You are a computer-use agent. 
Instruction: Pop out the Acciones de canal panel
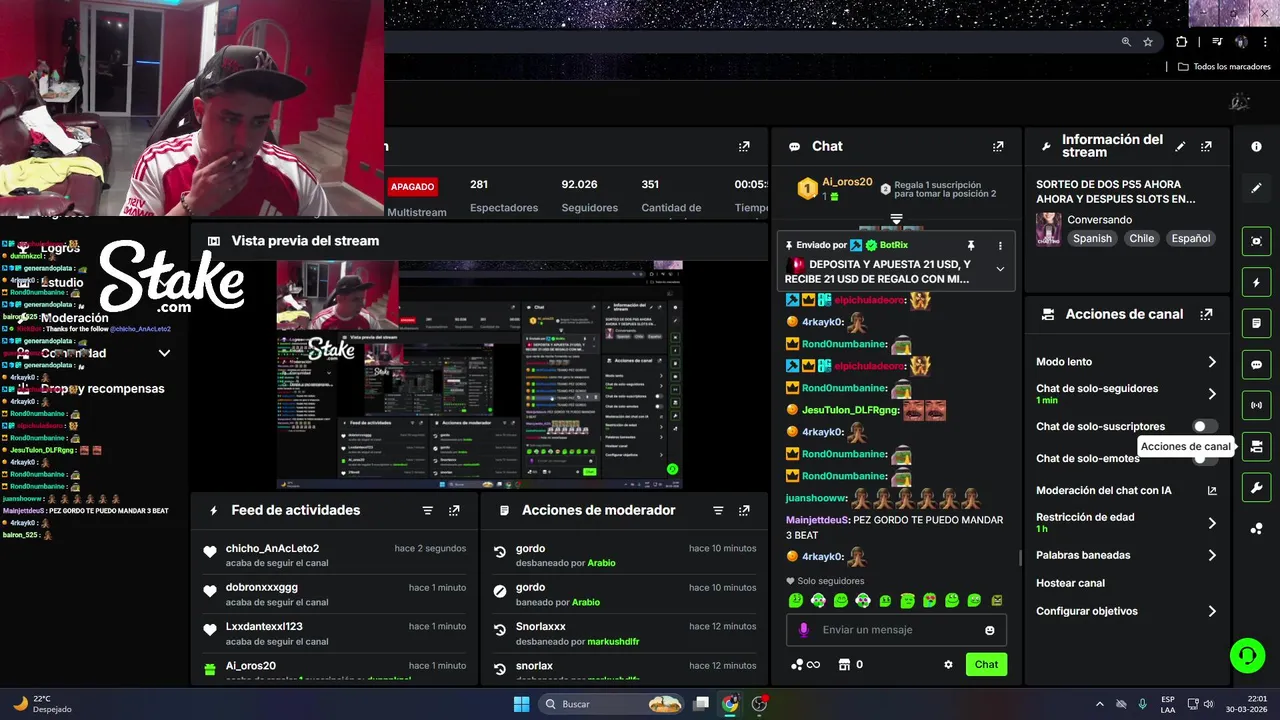click(1206, 314)
